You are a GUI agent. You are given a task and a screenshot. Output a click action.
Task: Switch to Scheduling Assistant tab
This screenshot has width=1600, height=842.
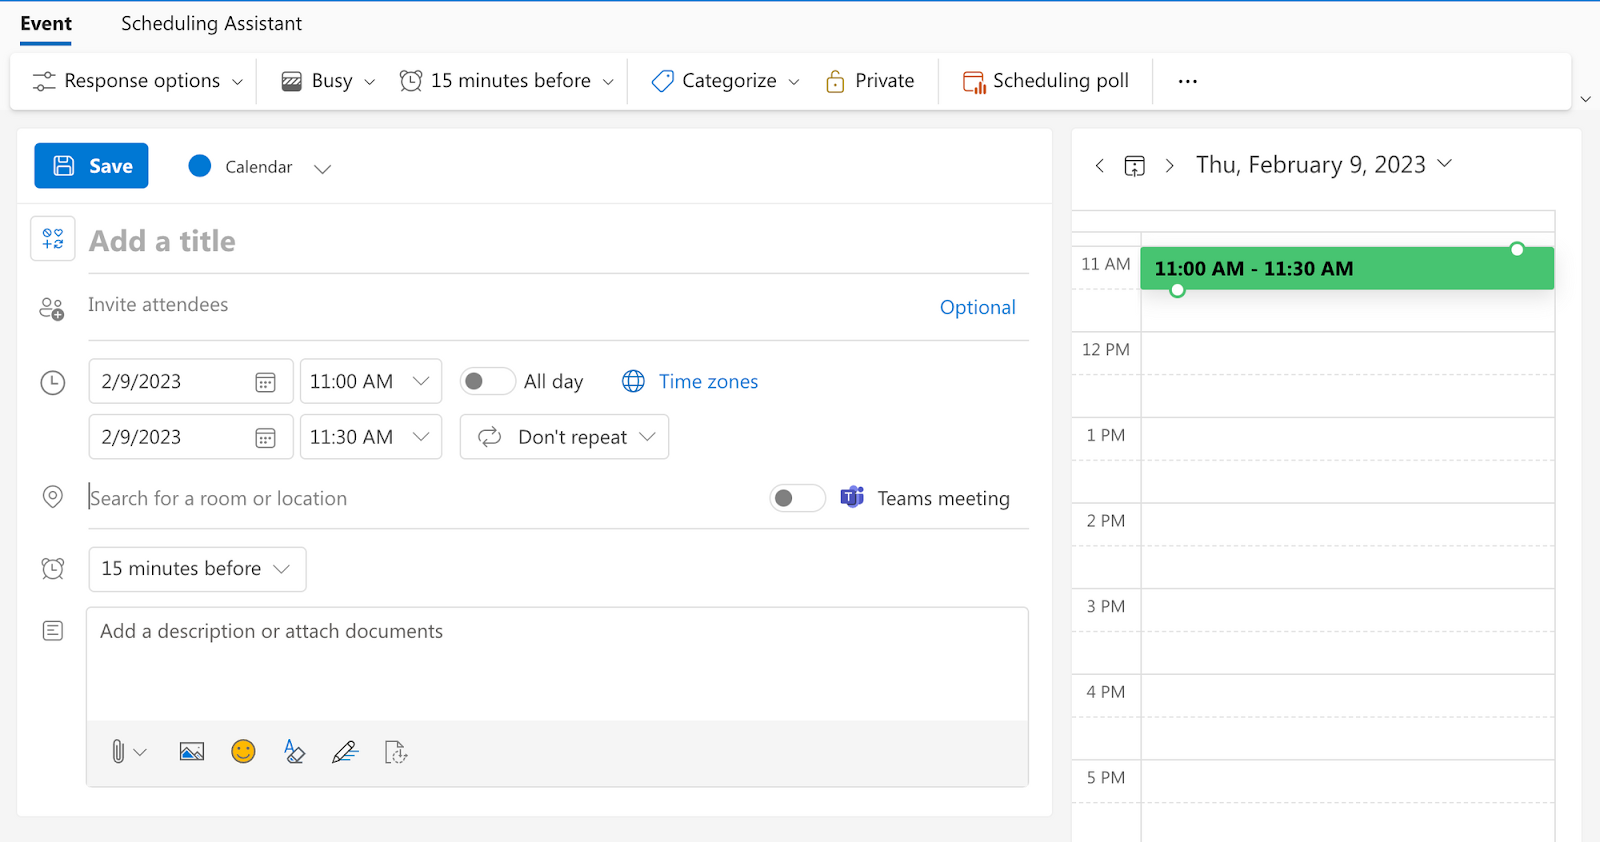tap(211, 24)
